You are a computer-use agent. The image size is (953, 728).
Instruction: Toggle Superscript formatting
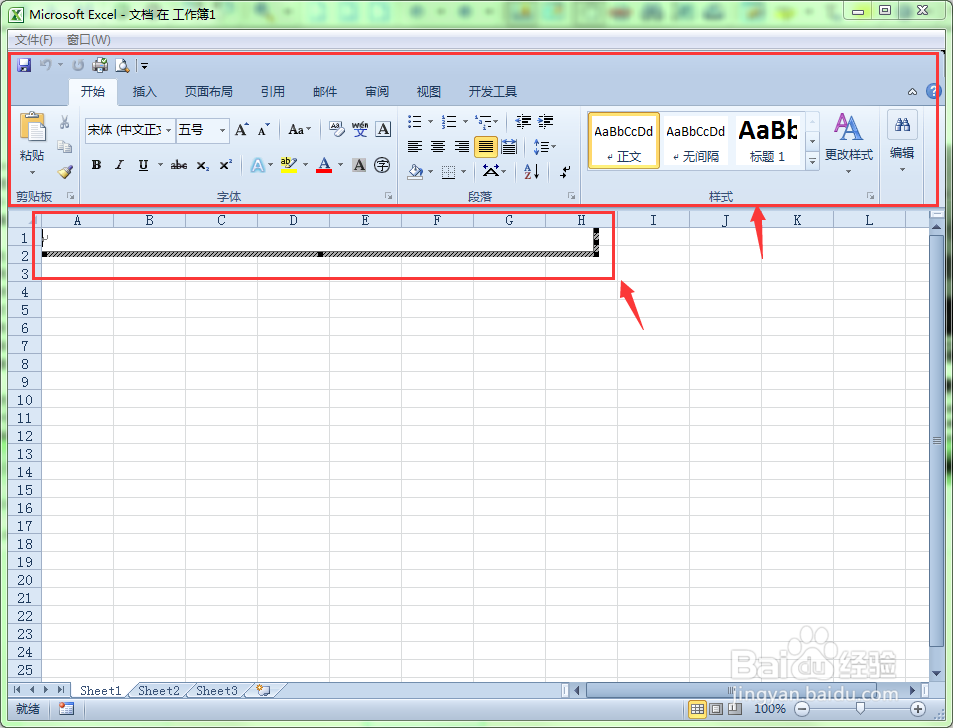point(225,165)
